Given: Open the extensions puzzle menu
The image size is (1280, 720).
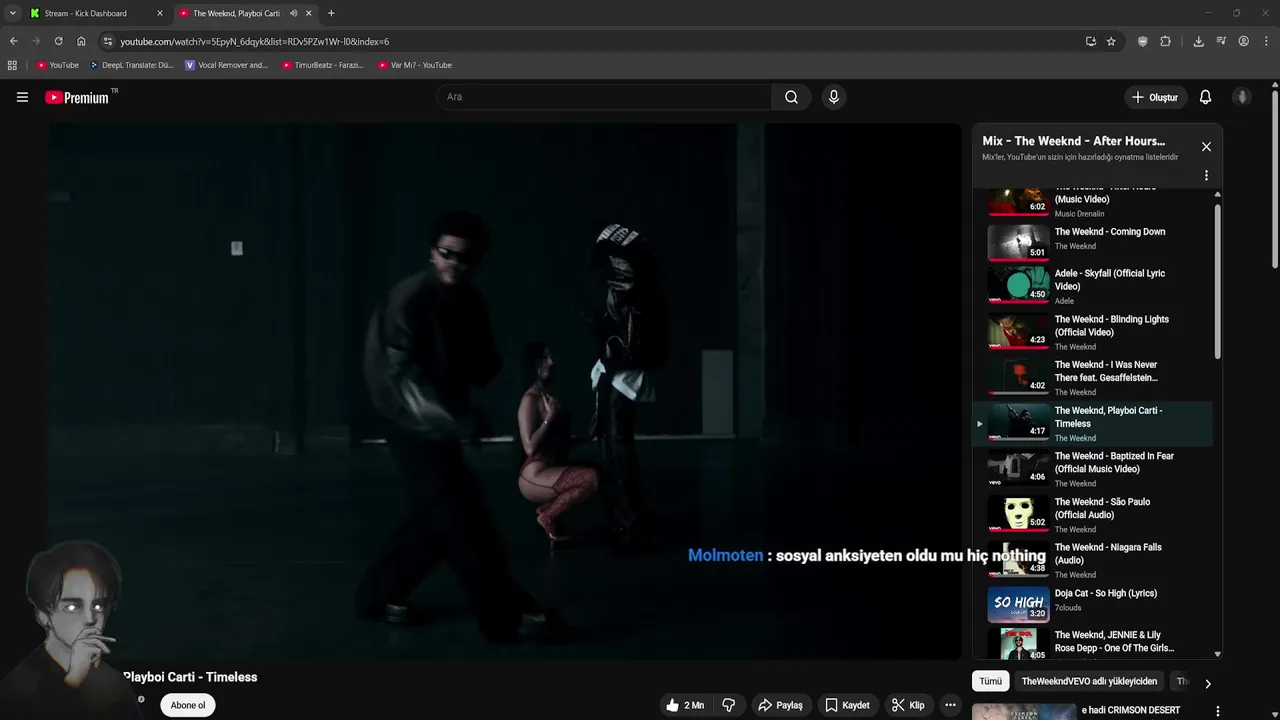Looking at the screenshot, I should pyautogui.click(x=1165, y=41).
